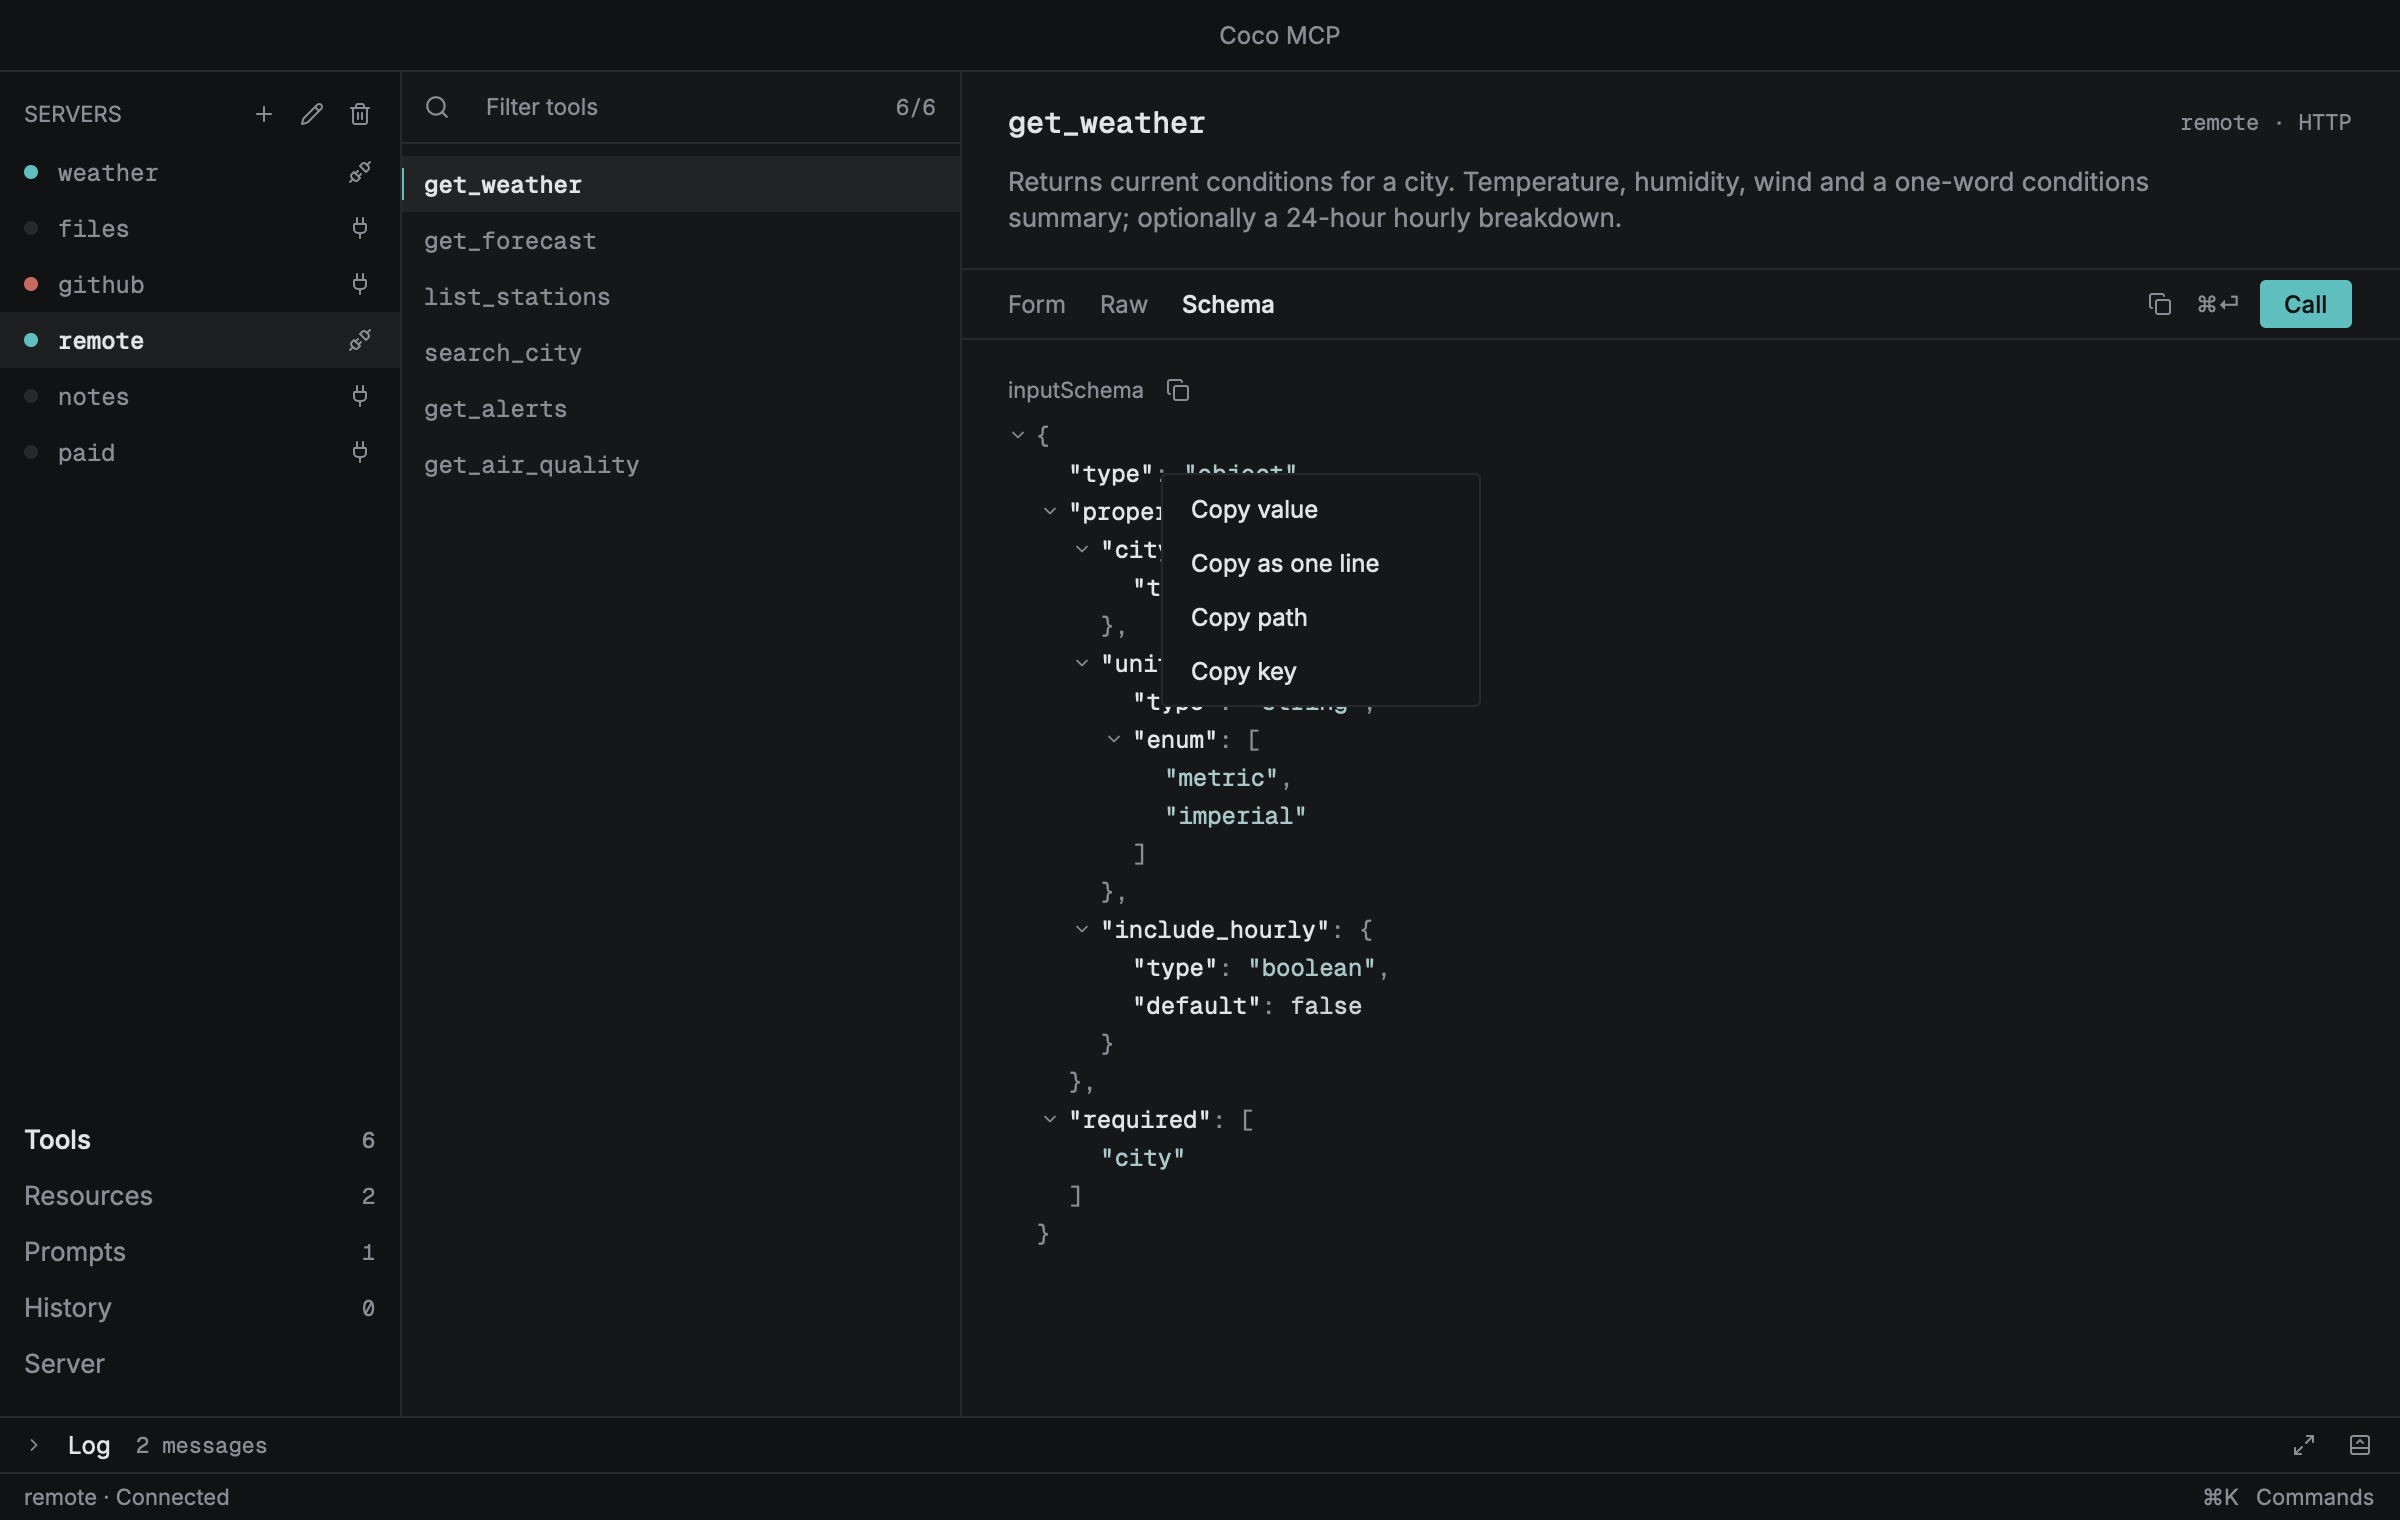Image resolution: width=2400 pixels, height=1520 pixels.
Task: Copy request using toolbar copy icon
Action: (2160, 304)
